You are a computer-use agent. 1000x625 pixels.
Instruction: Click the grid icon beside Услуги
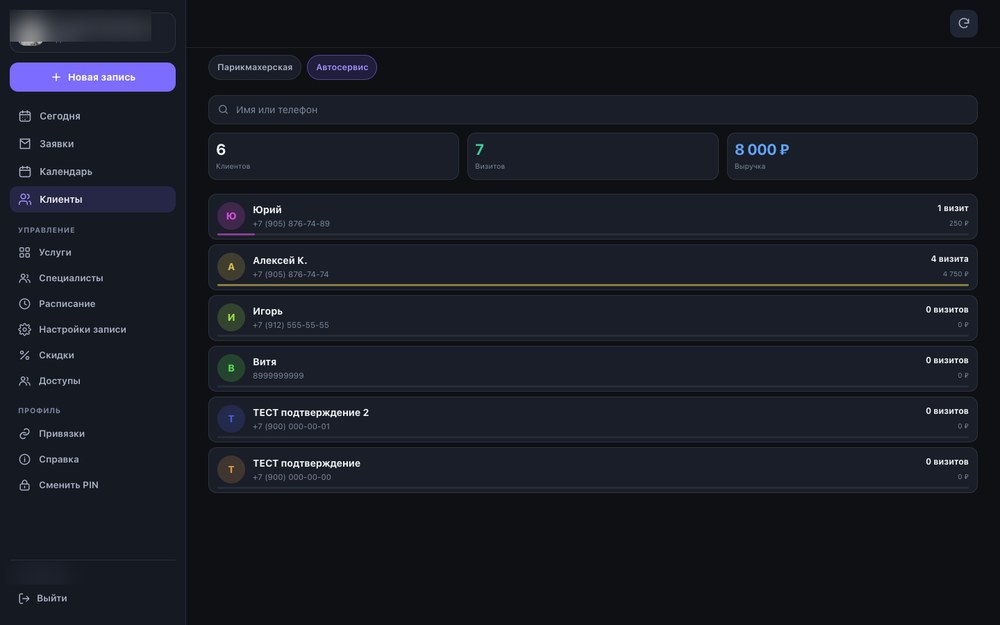pos(24,253)
